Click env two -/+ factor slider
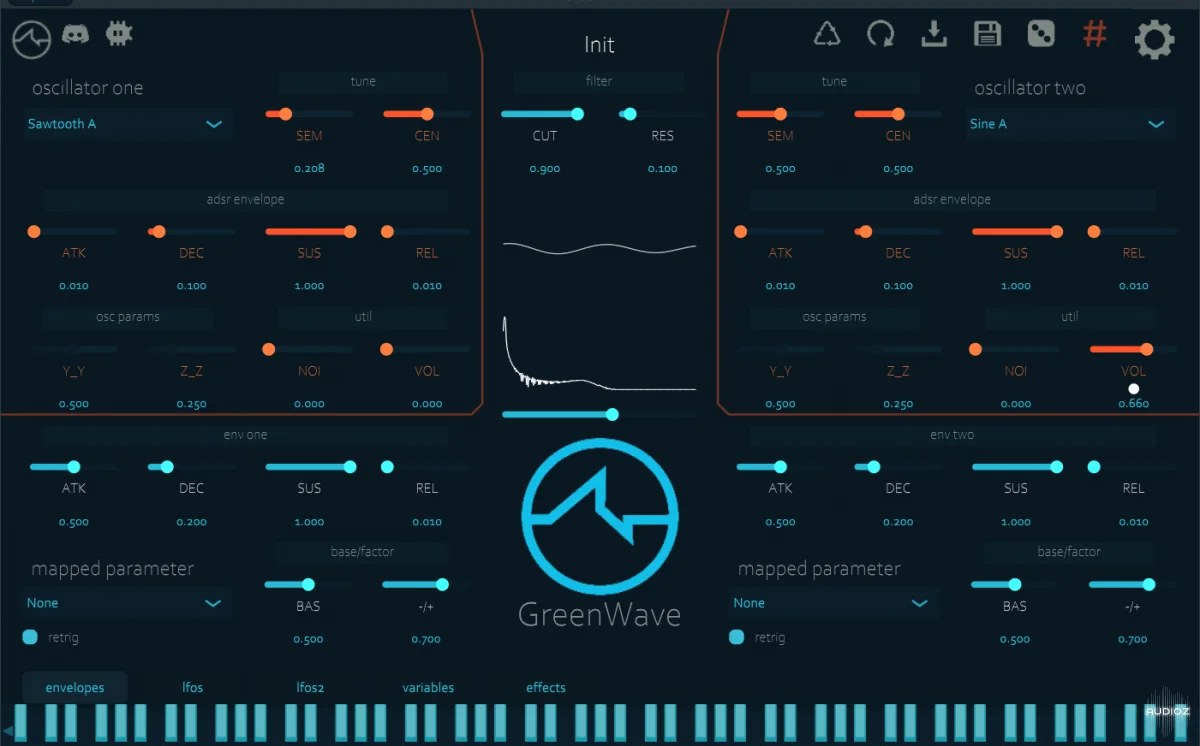Screen dimensions: 1200x746 (1133, 584)
